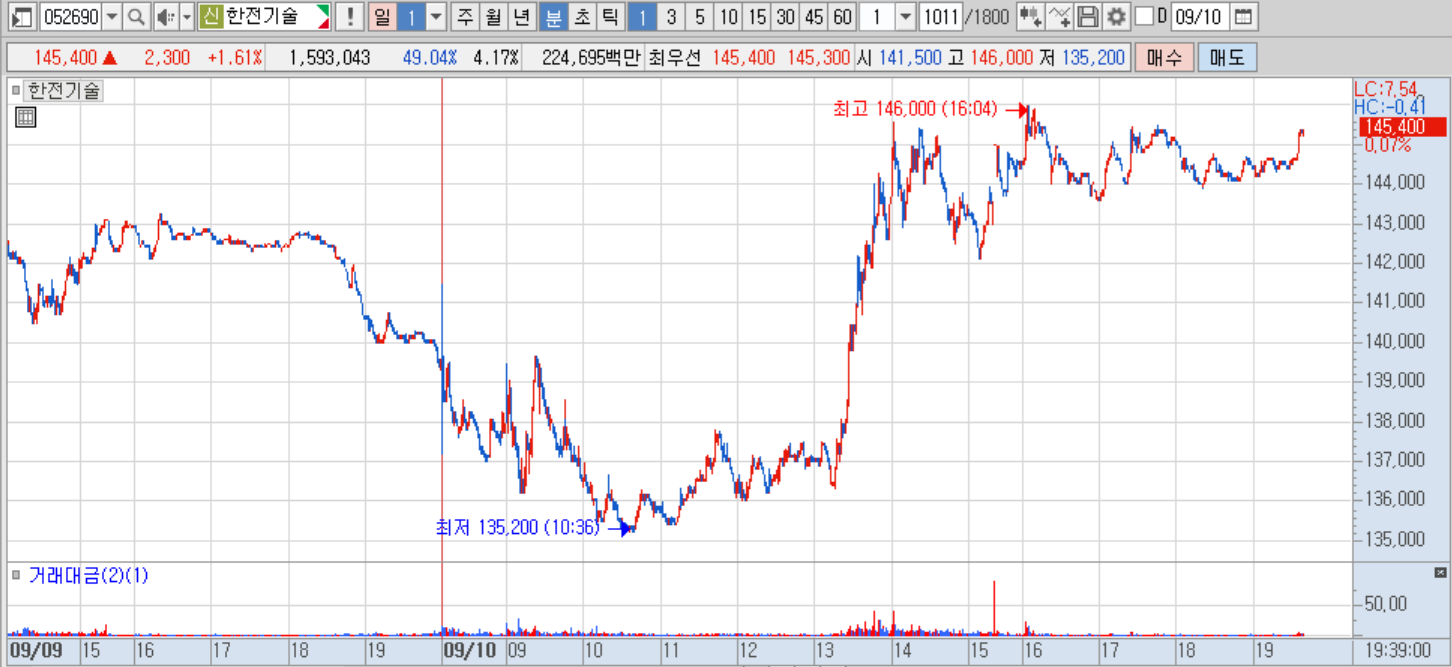Expand the stock code 052690 dropdown

click(x=111, y=17)
